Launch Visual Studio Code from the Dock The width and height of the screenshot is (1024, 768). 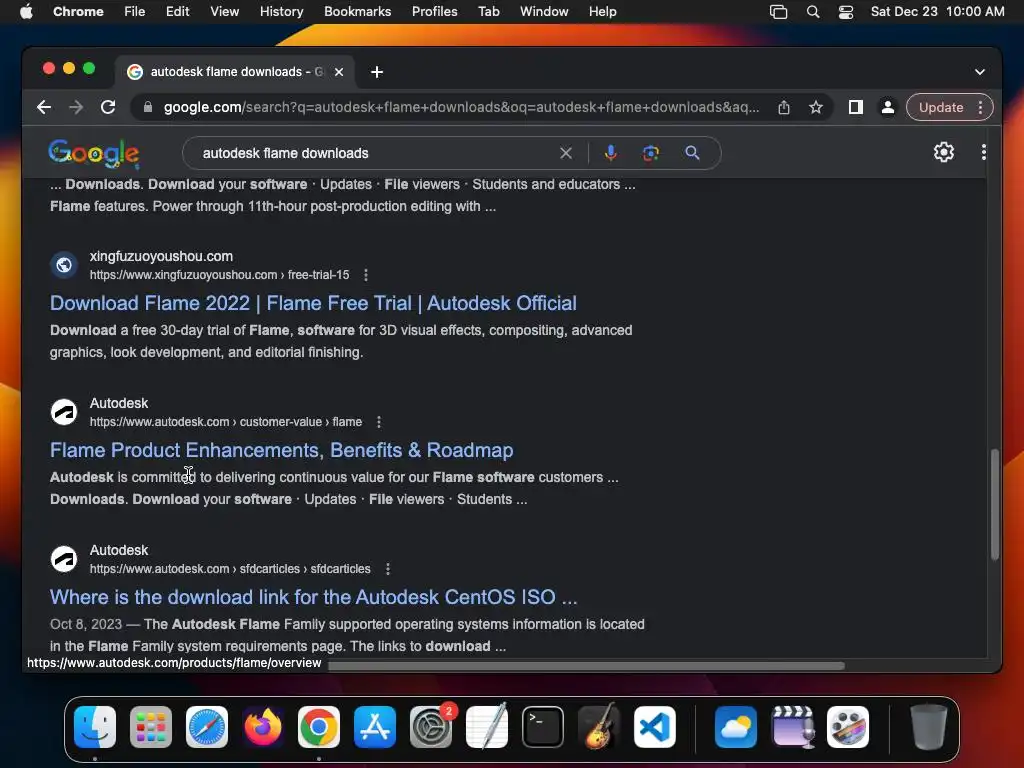click(655, 727)
